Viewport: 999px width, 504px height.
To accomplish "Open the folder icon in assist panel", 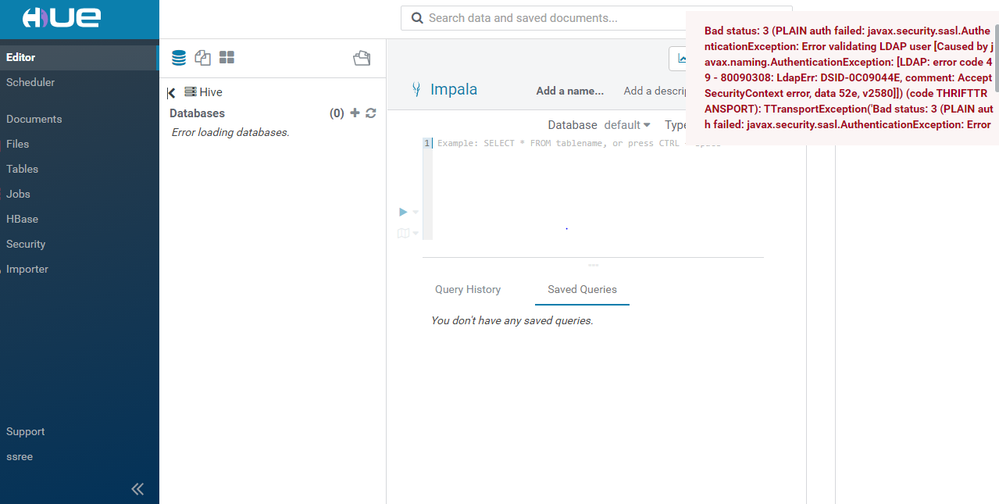I will point(362,58).
